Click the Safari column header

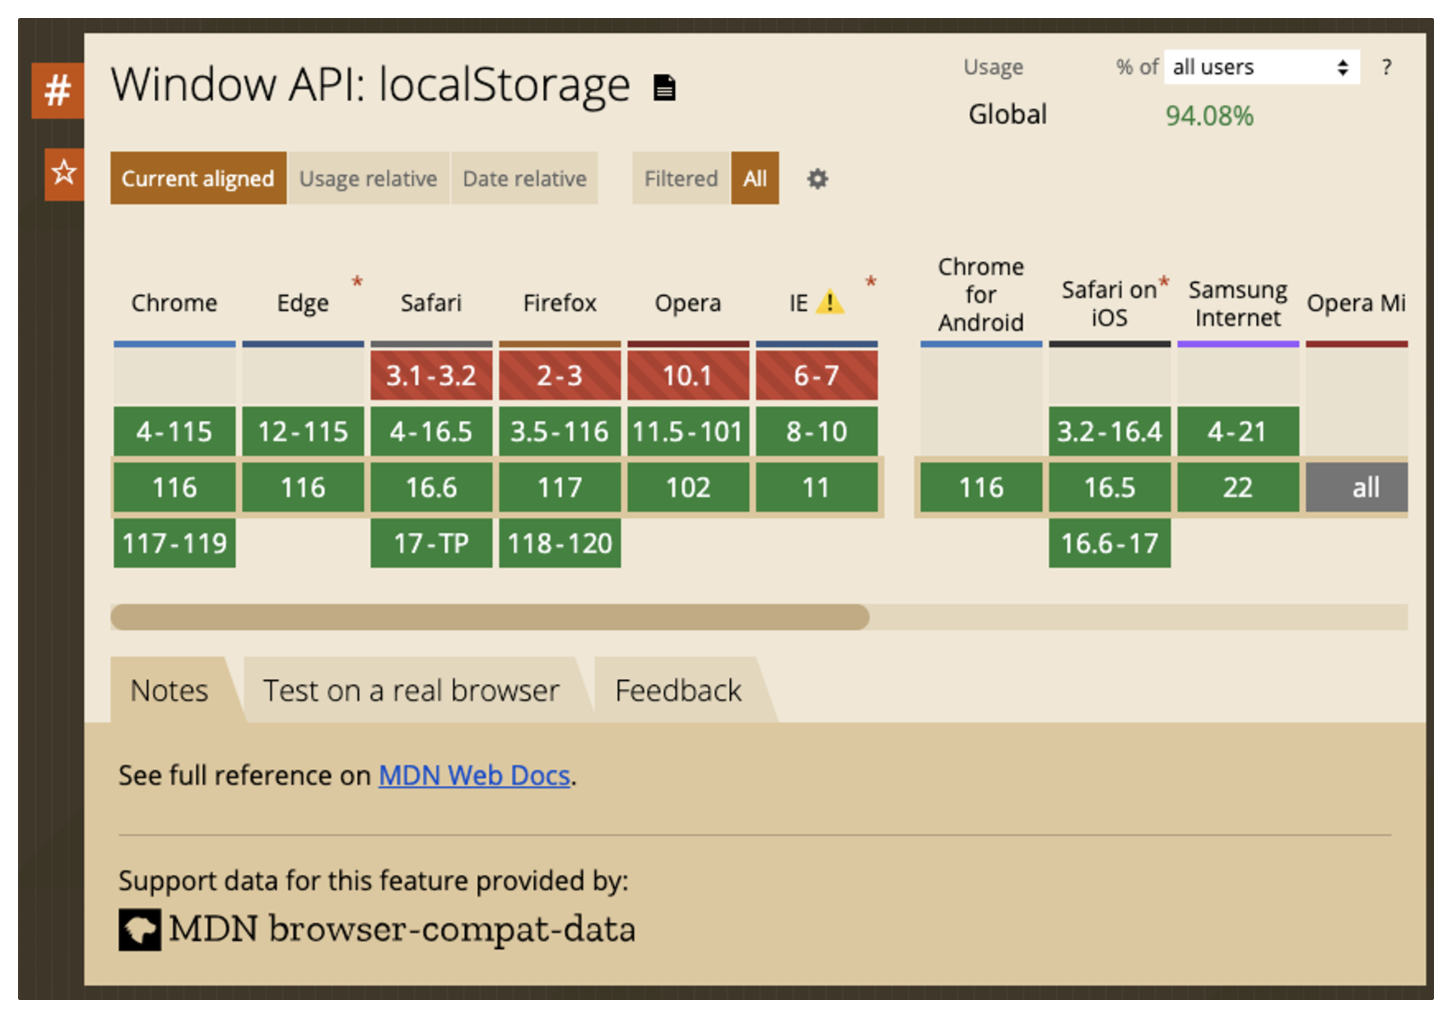coord(431,303)
